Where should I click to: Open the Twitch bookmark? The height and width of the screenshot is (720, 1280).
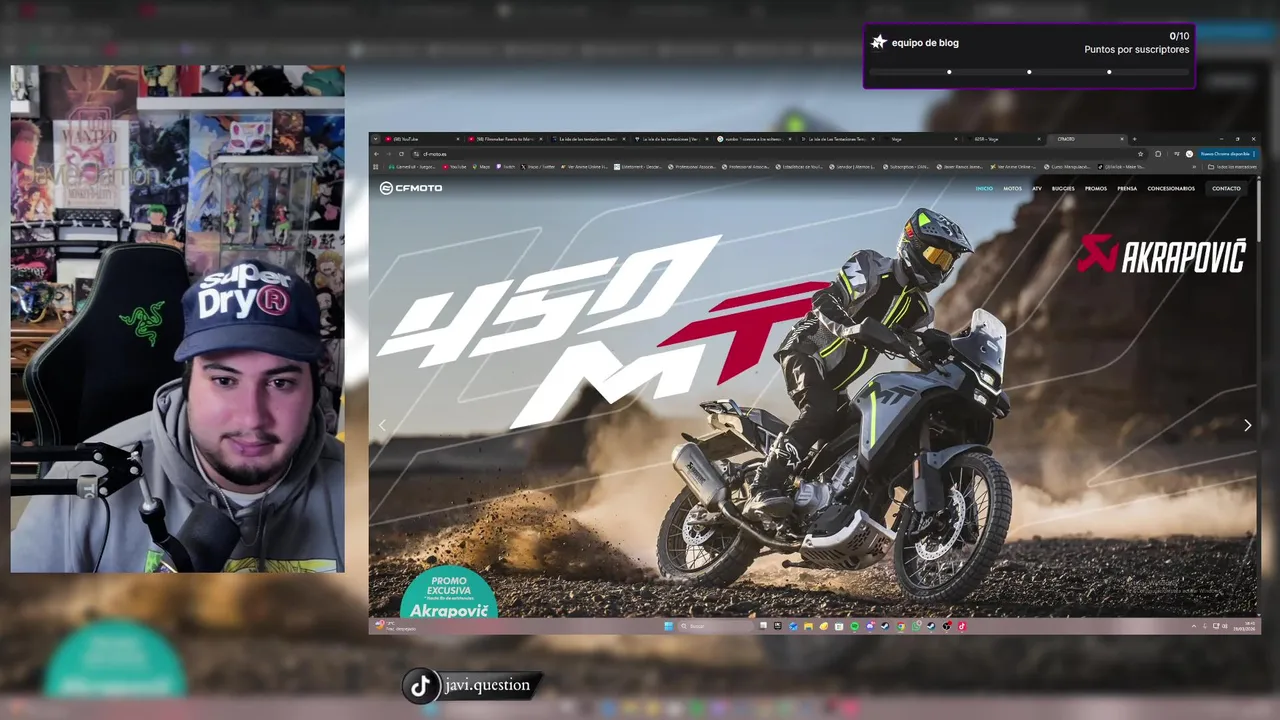click(x=506, y=166)
